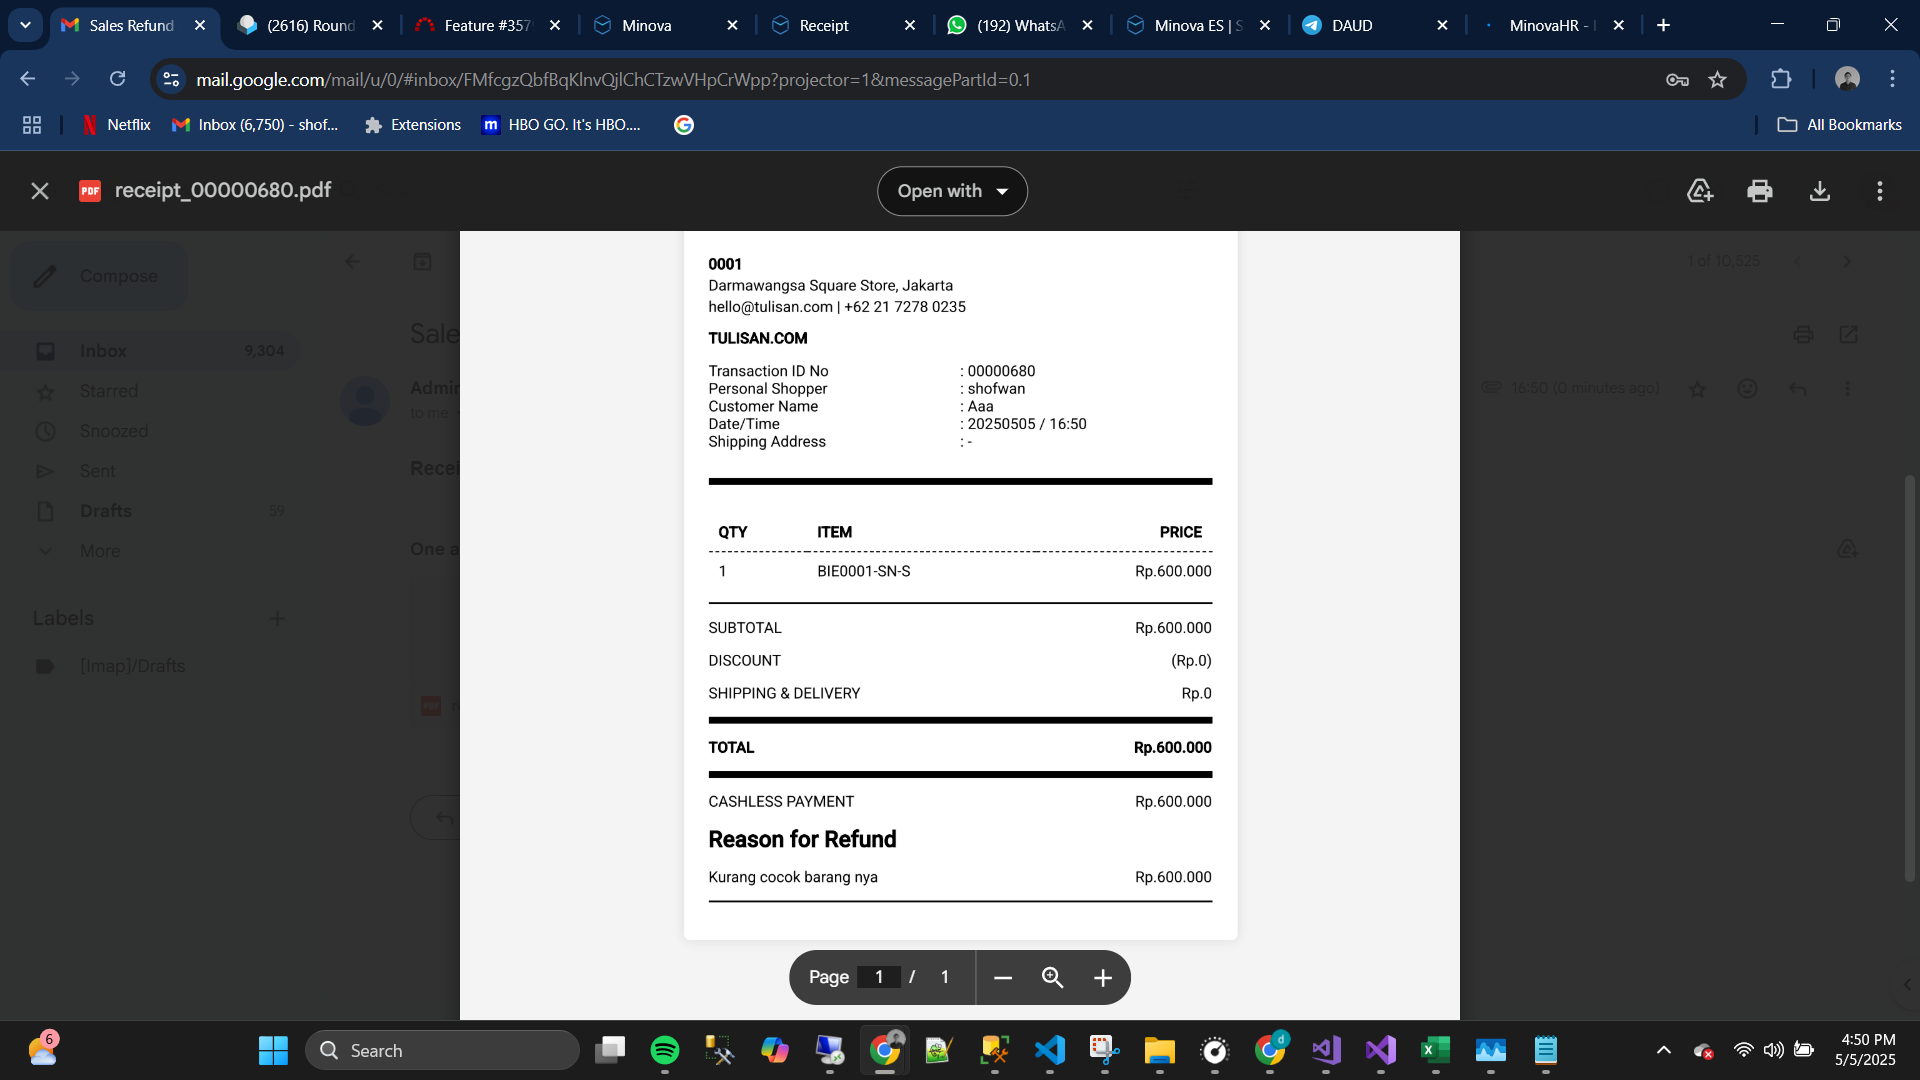Switch to the (2616) Round tab
This screenshot has width=1920, height=1080.
tap(310, 25)
